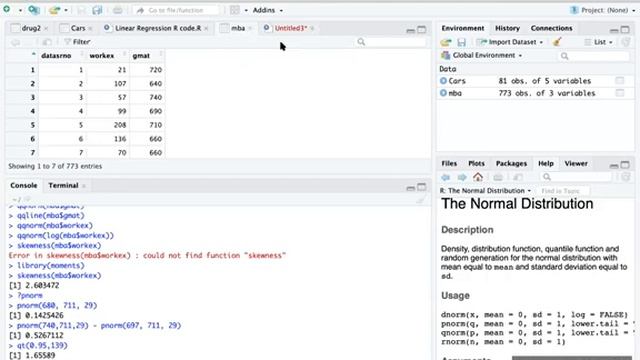The width and height of the screenshot is (640, 360).
Task: Close the Linear Regression R code.R tab
Action: click(x=206, y=28)
